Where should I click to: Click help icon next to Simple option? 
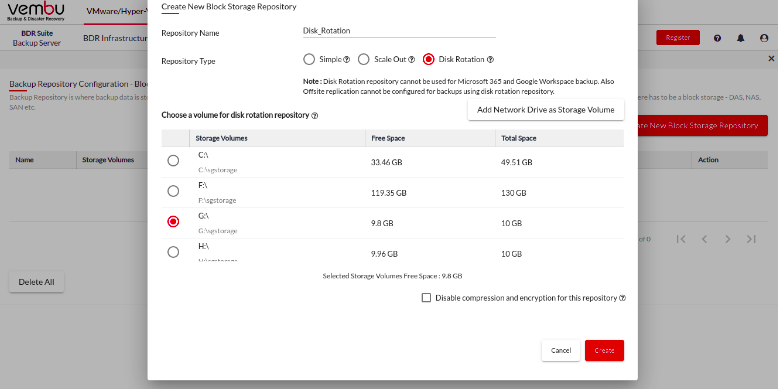347,60
